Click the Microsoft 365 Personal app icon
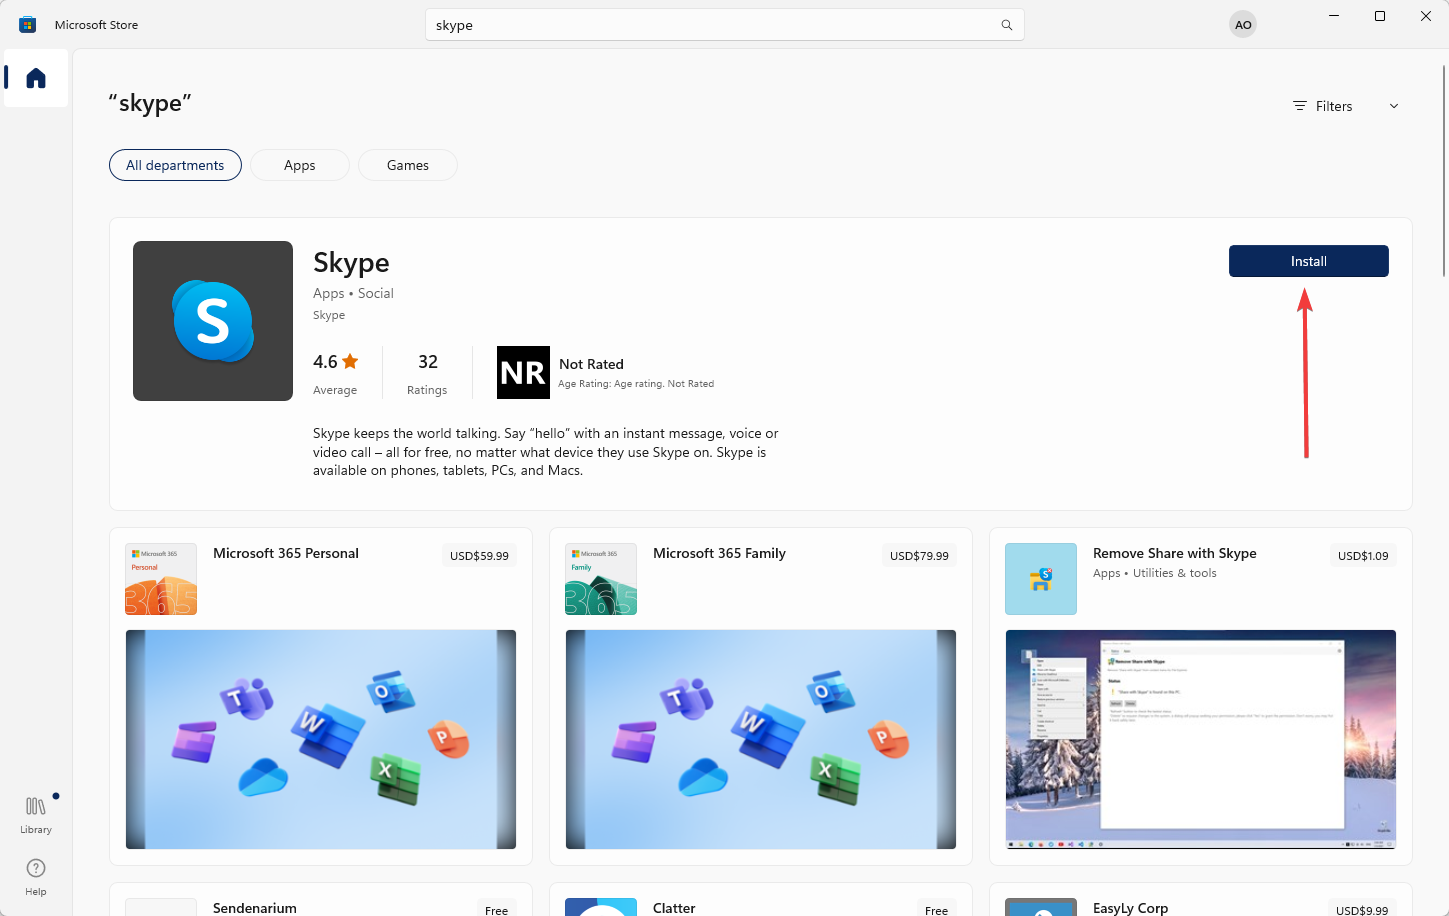 [x=161, y=579]
